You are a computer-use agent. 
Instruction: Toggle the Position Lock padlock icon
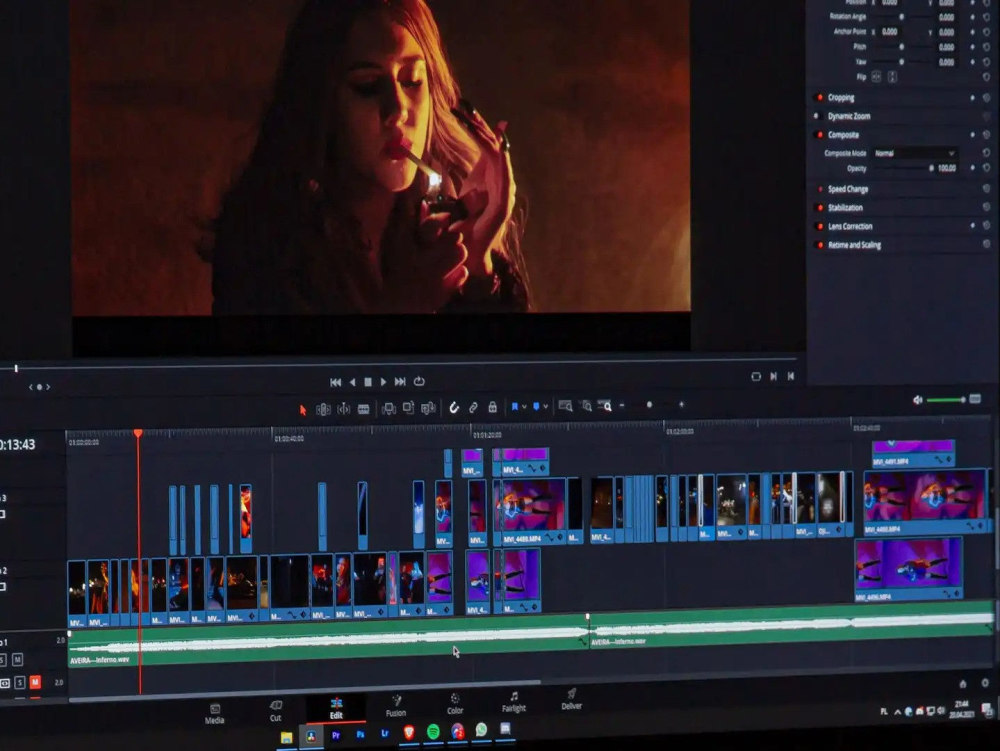click(492, 406)
